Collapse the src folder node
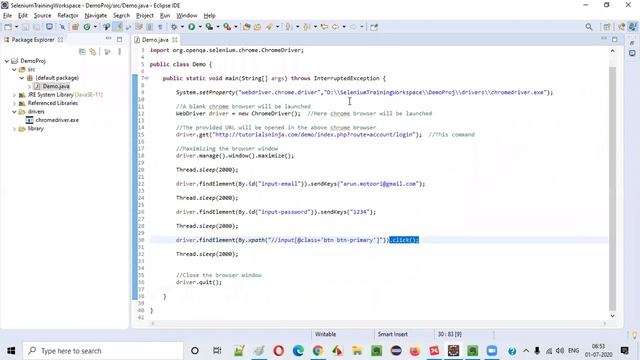The height and width of the screenshot is (360, 640). (14, 69)
